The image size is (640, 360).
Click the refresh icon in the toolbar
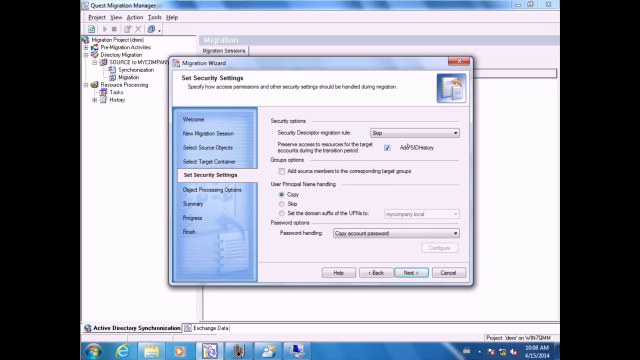(91, 29)
